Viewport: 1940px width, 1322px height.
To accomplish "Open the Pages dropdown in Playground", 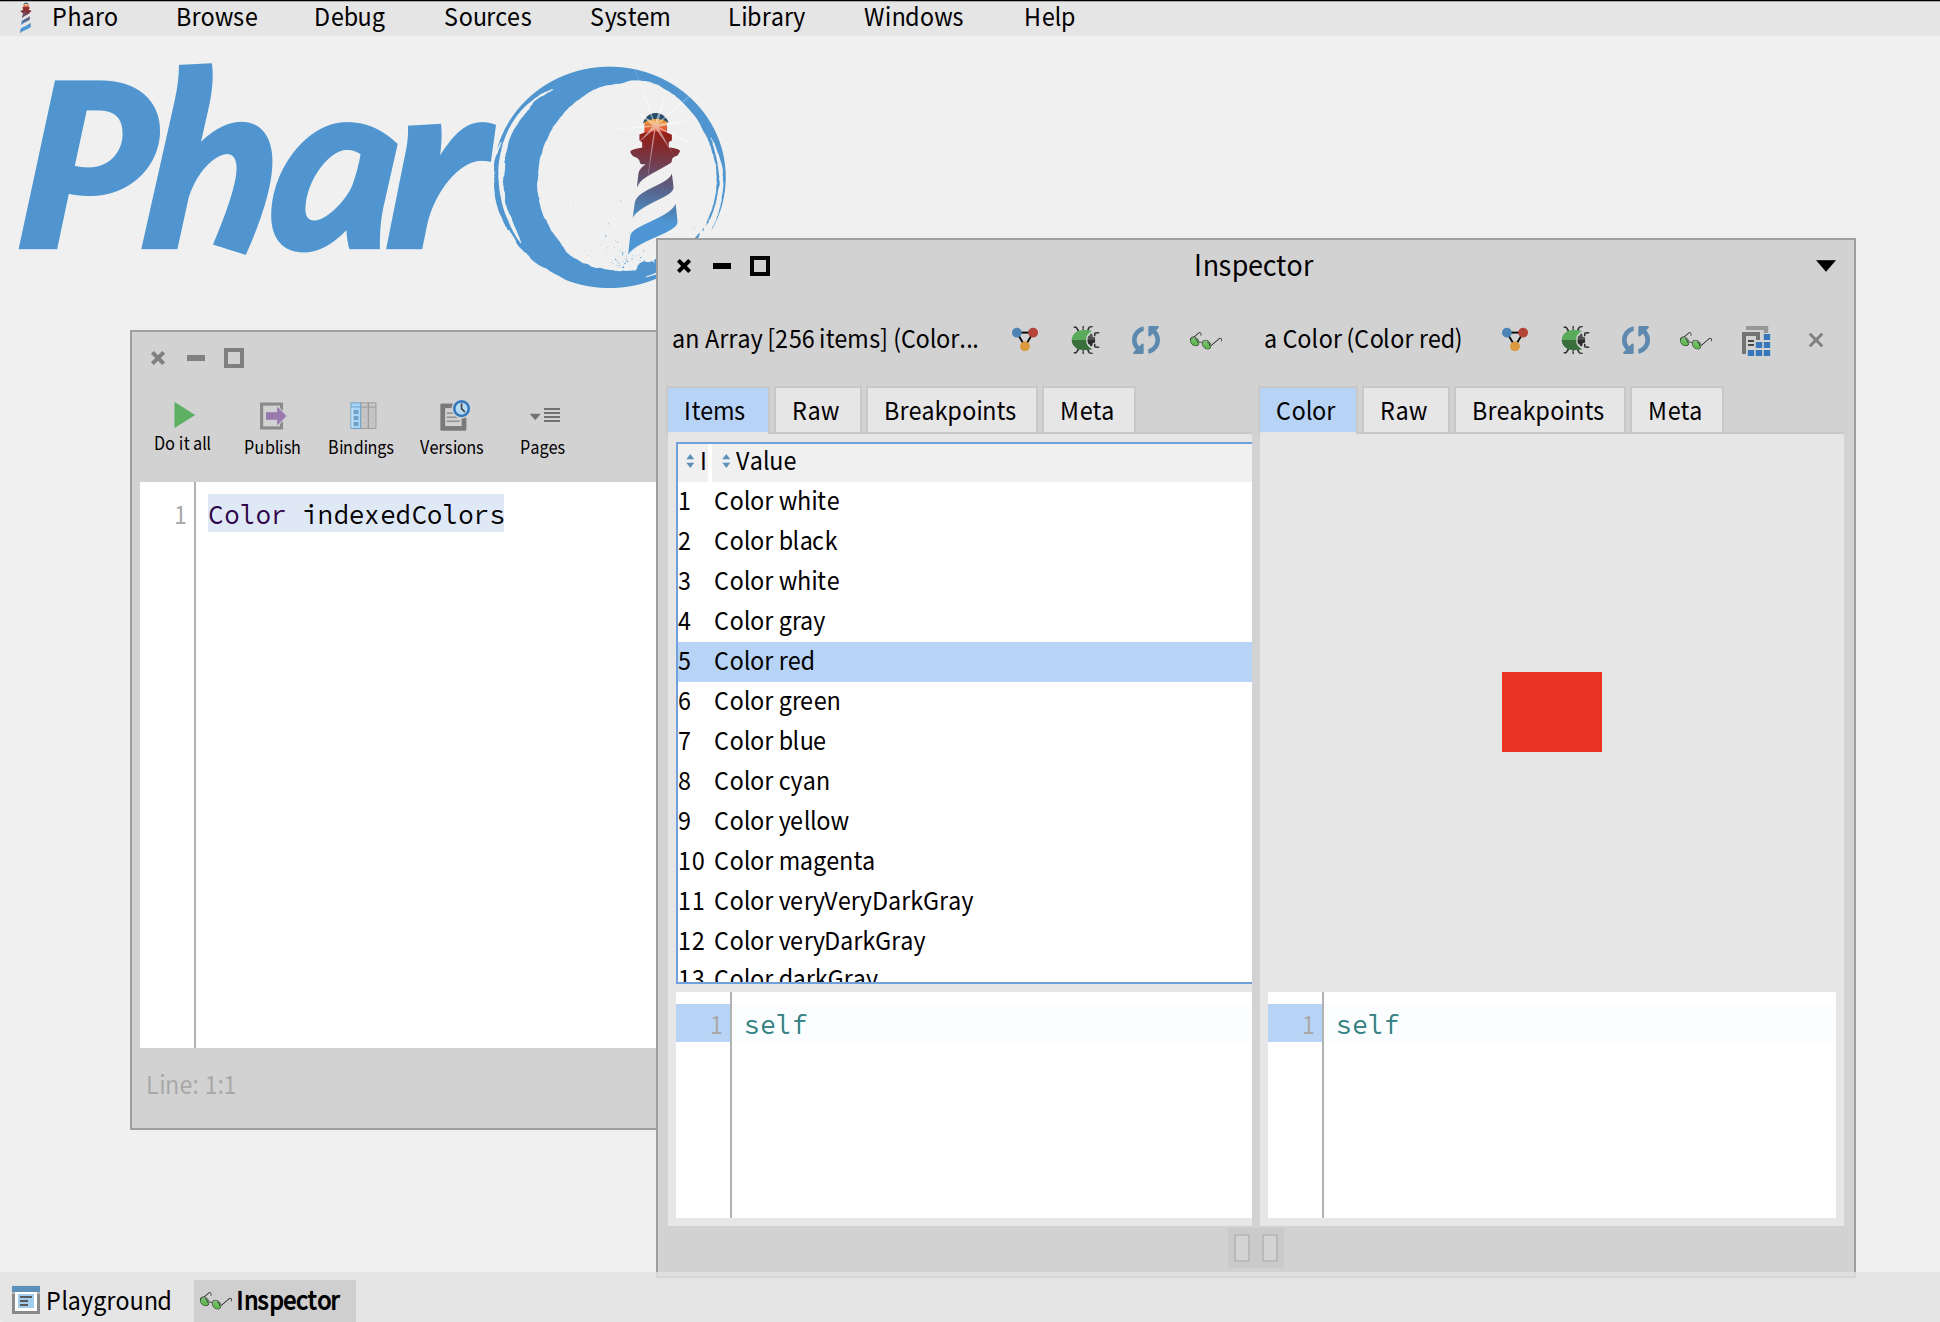I will [543, 416].
